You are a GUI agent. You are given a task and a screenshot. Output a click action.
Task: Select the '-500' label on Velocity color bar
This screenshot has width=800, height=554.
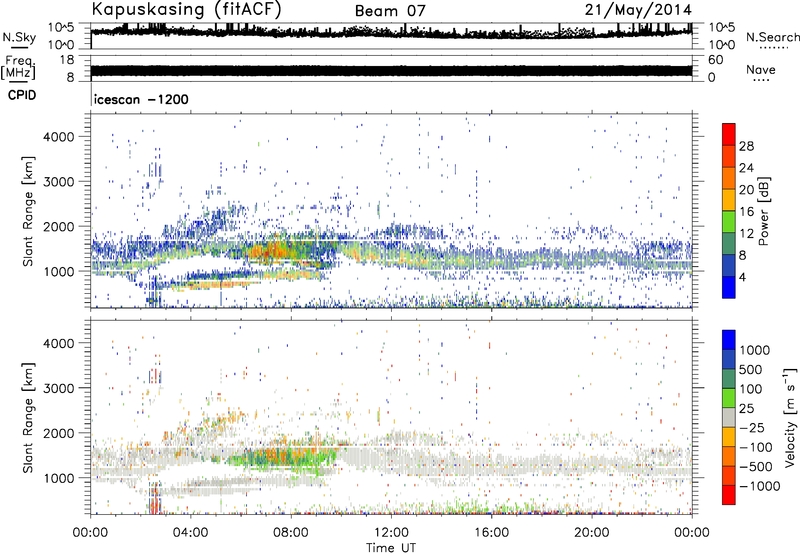click(756, 466)
